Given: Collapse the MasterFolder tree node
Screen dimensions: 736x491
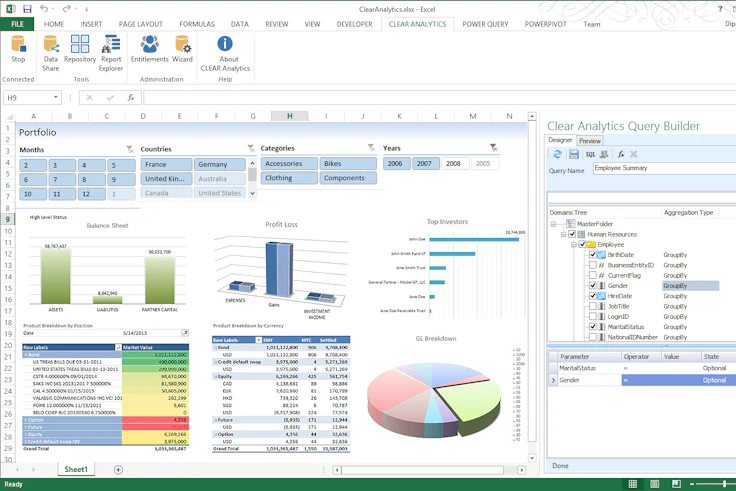Looking at the screenshot, I should (x=553, y=224).
